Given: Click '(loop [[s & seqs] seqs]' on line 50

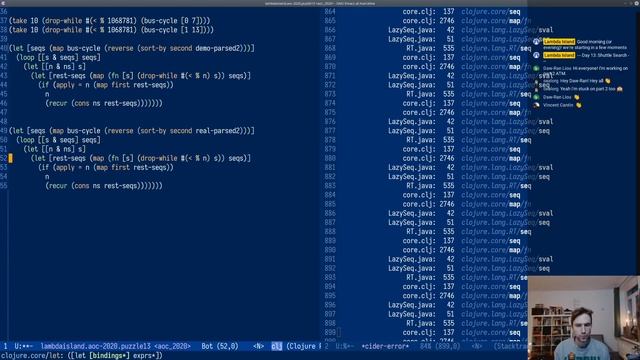Looking at the screenshot, I should pos(58,140).
